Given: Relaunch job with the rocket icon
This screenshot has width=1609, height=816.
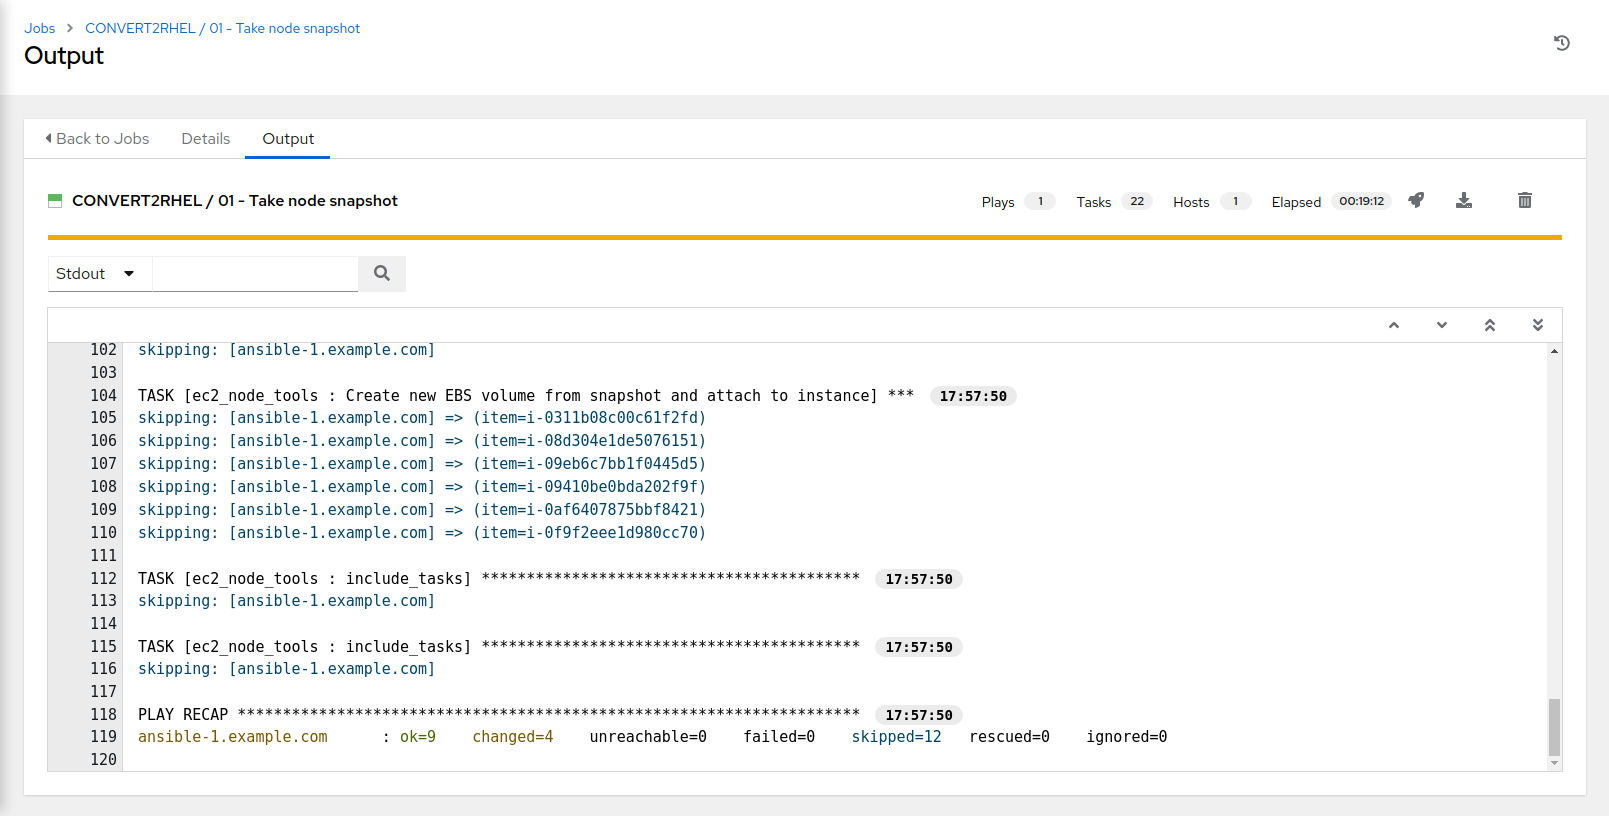Looking at the screenshot, I should click(x=1416, y=200).
